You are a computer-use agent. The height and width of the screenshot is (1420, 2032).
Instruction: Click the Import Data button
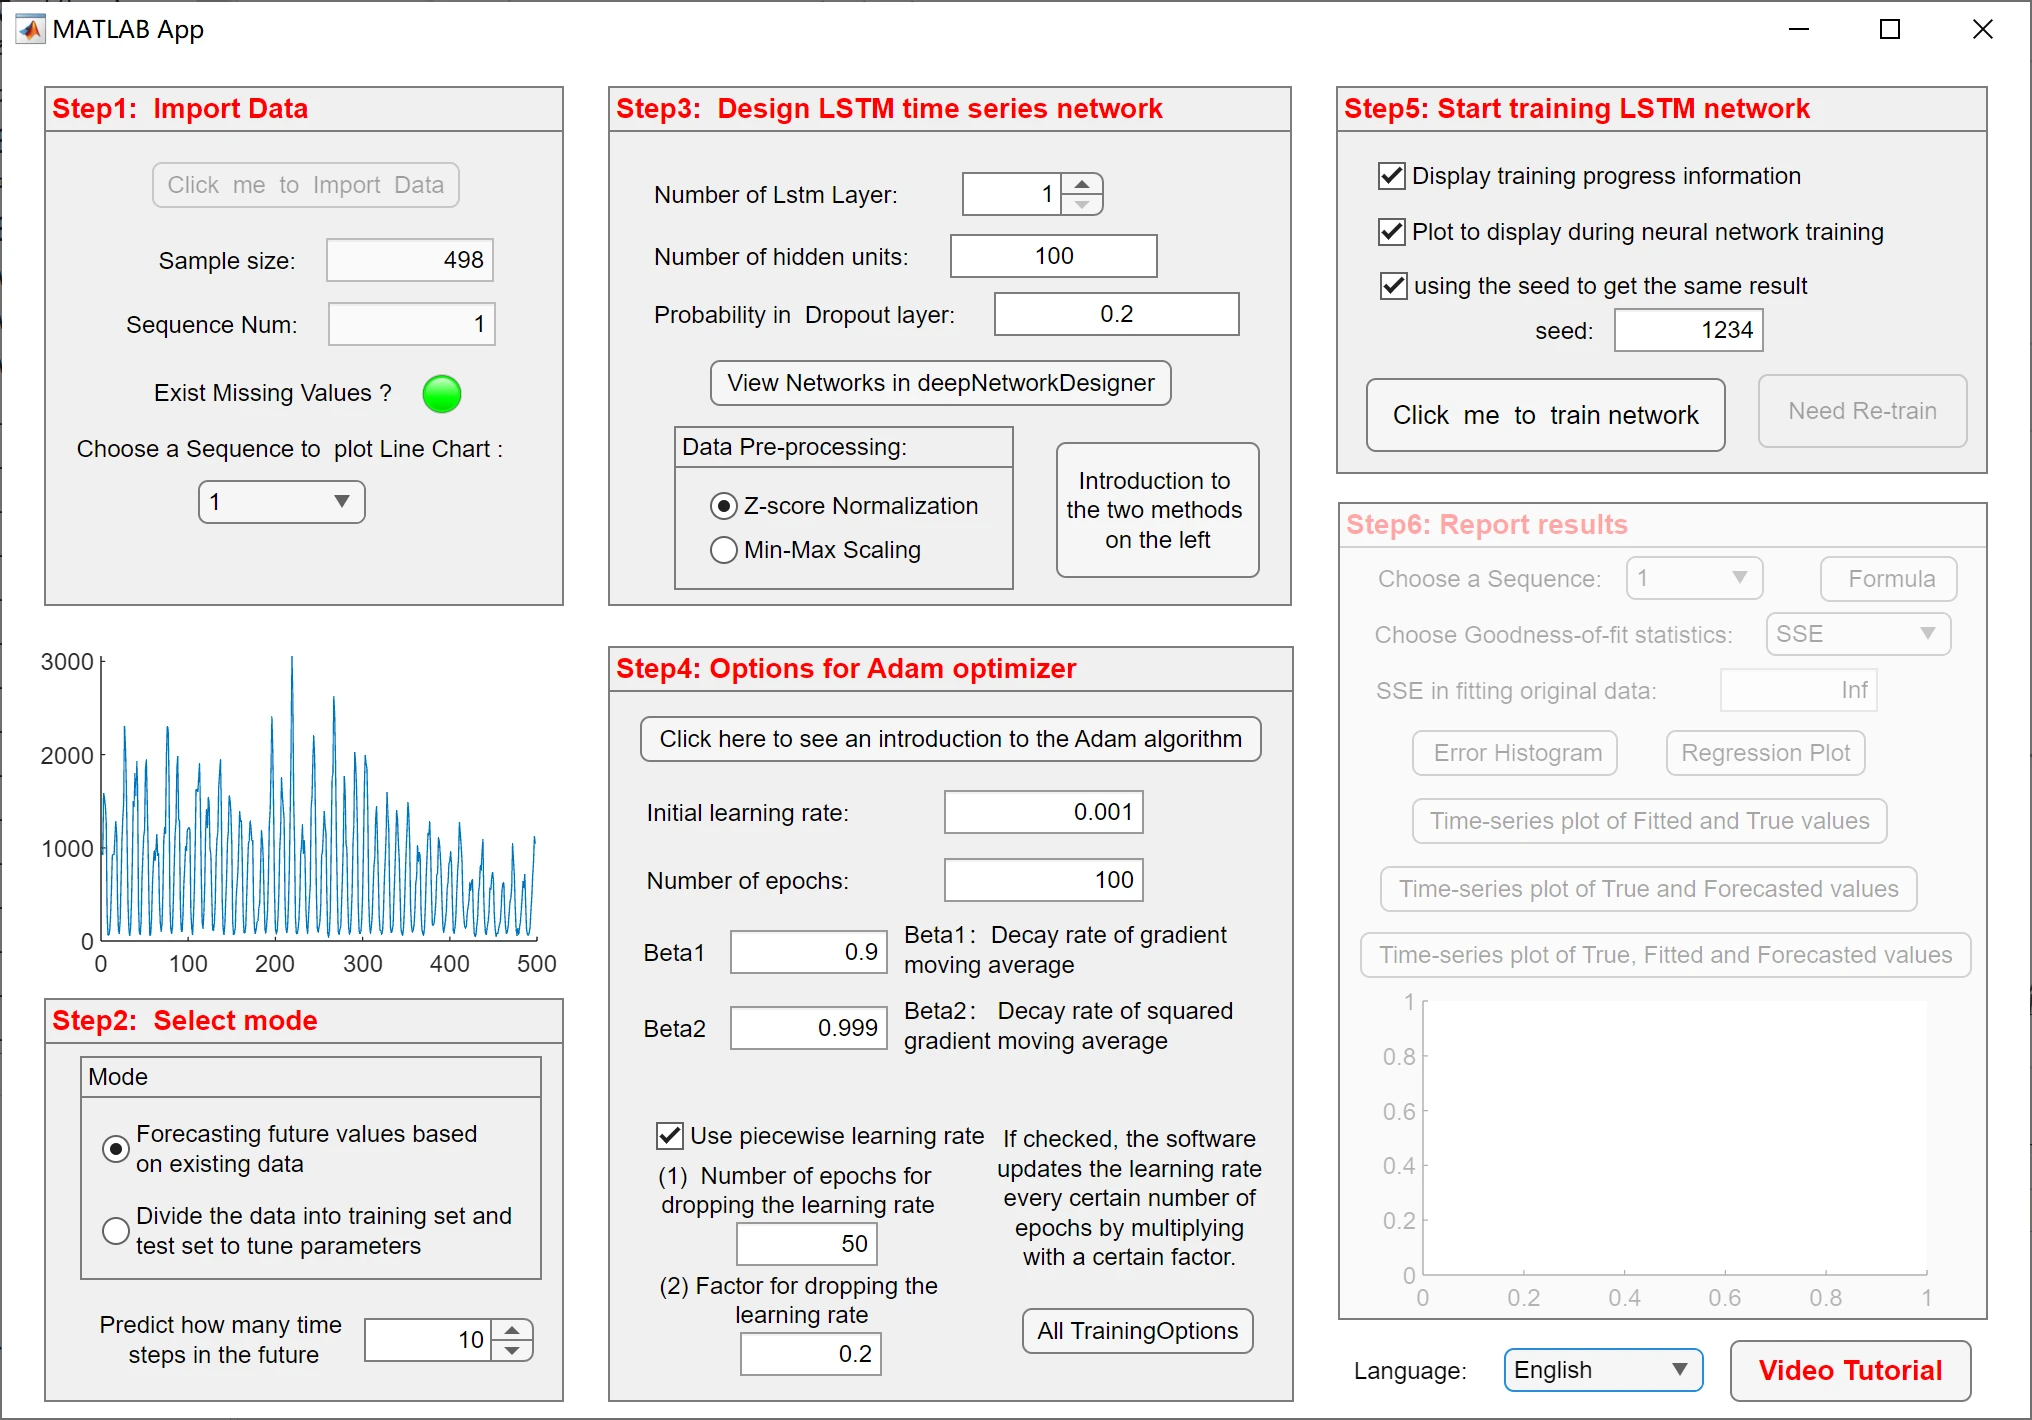[306, 185]
